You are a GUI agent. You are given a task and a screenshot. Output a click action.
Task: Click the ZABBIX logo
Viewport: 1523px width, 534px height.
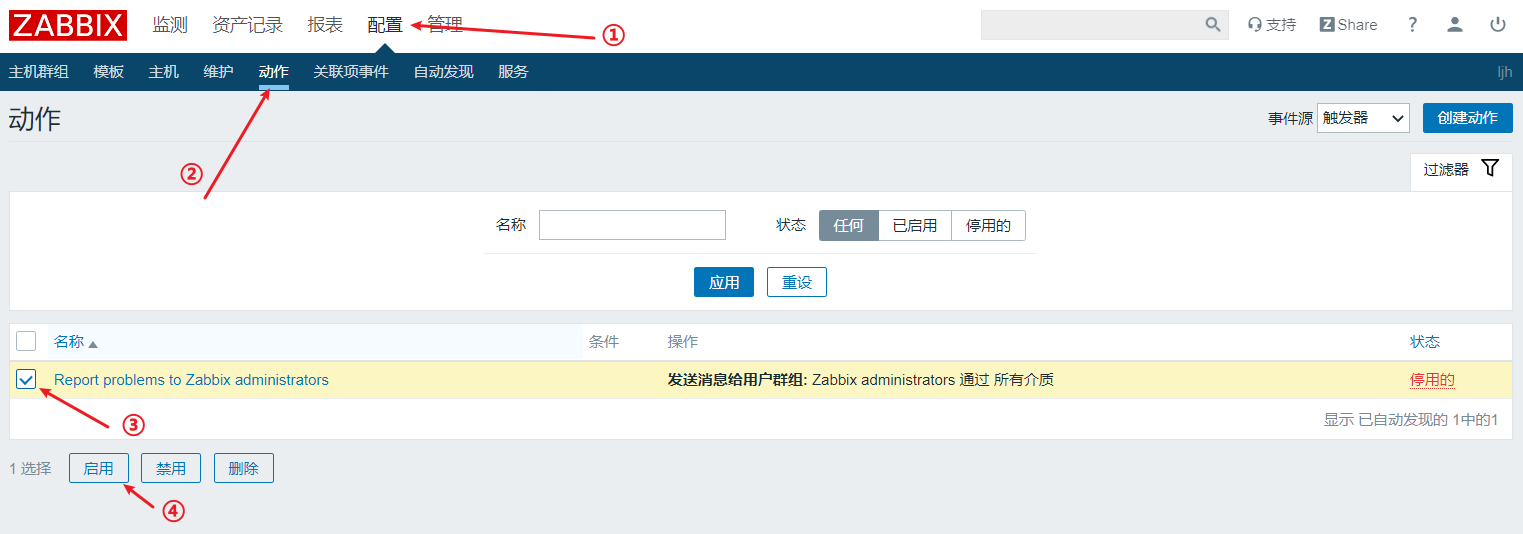[68, 25]
